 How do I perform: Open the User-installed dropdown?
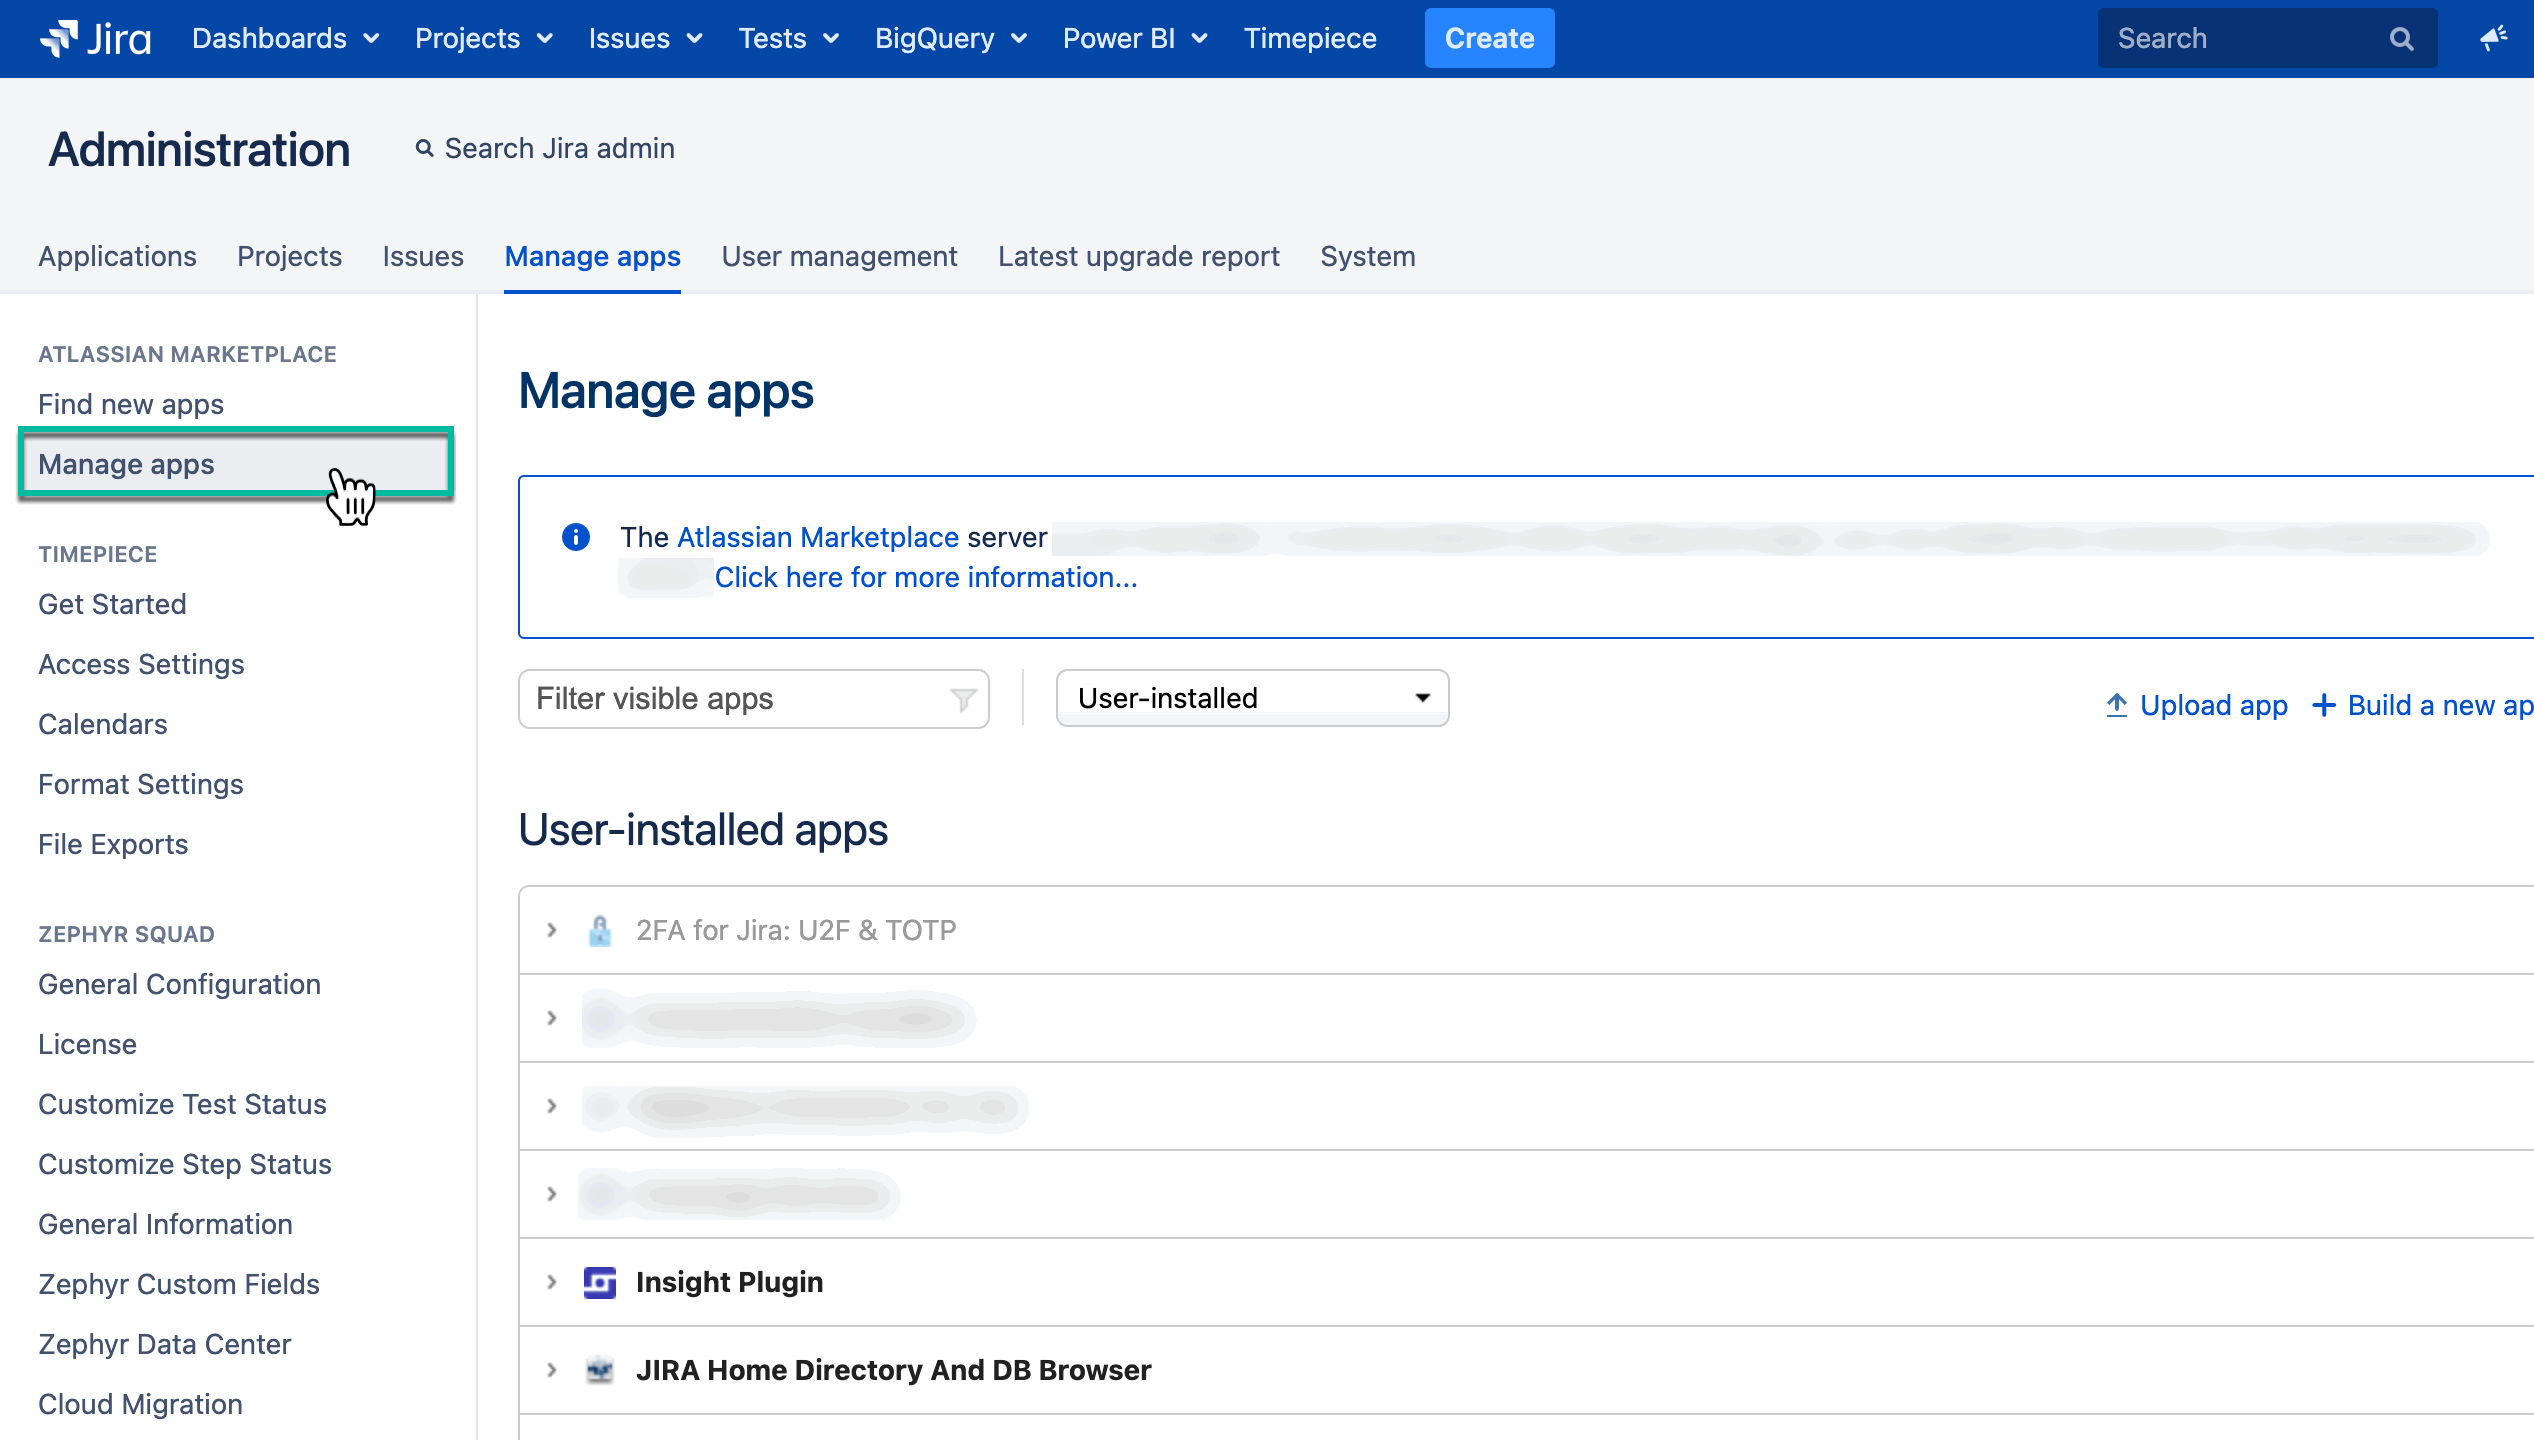[1252, 698]
